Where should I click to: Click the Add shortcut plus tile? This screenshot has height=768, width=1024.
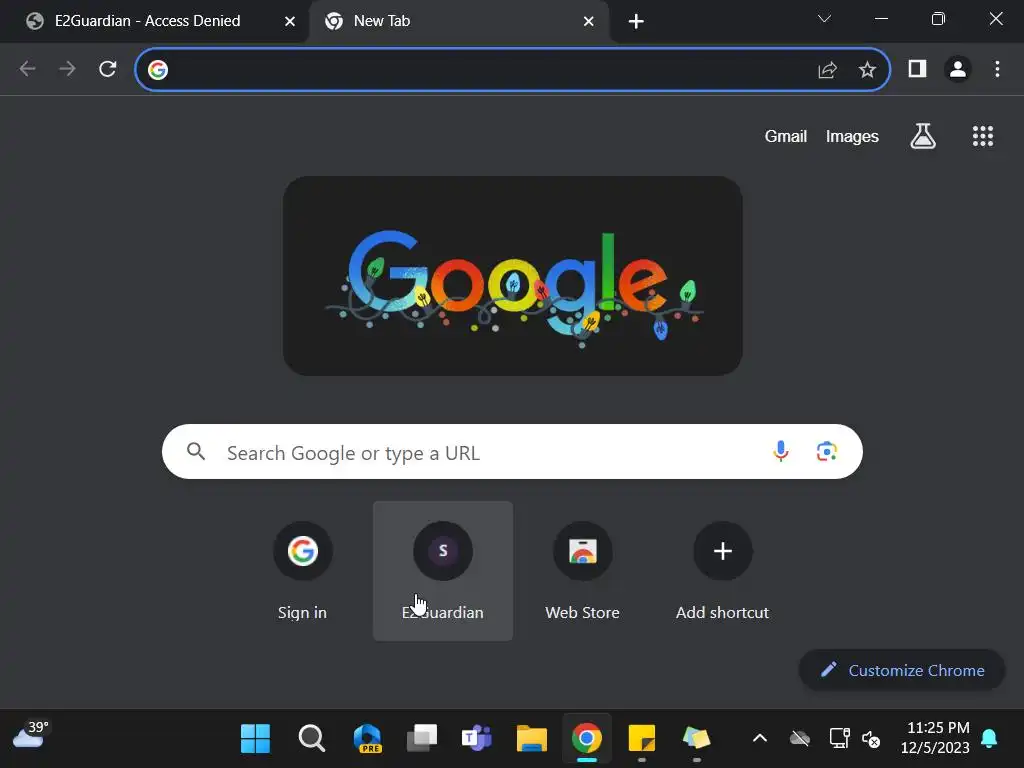click(722, 571)
